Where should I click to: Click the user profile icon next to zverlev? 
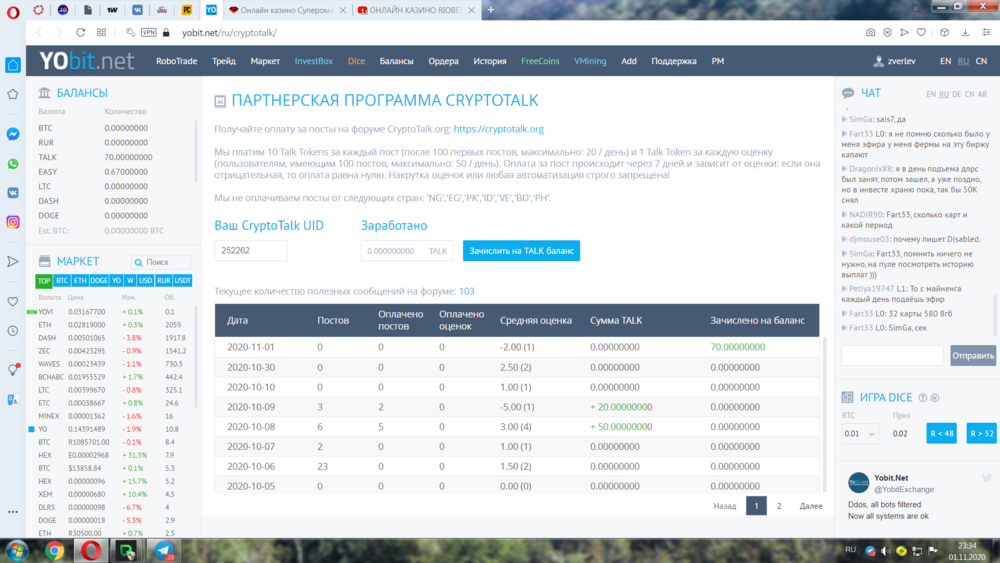point(878,61)
